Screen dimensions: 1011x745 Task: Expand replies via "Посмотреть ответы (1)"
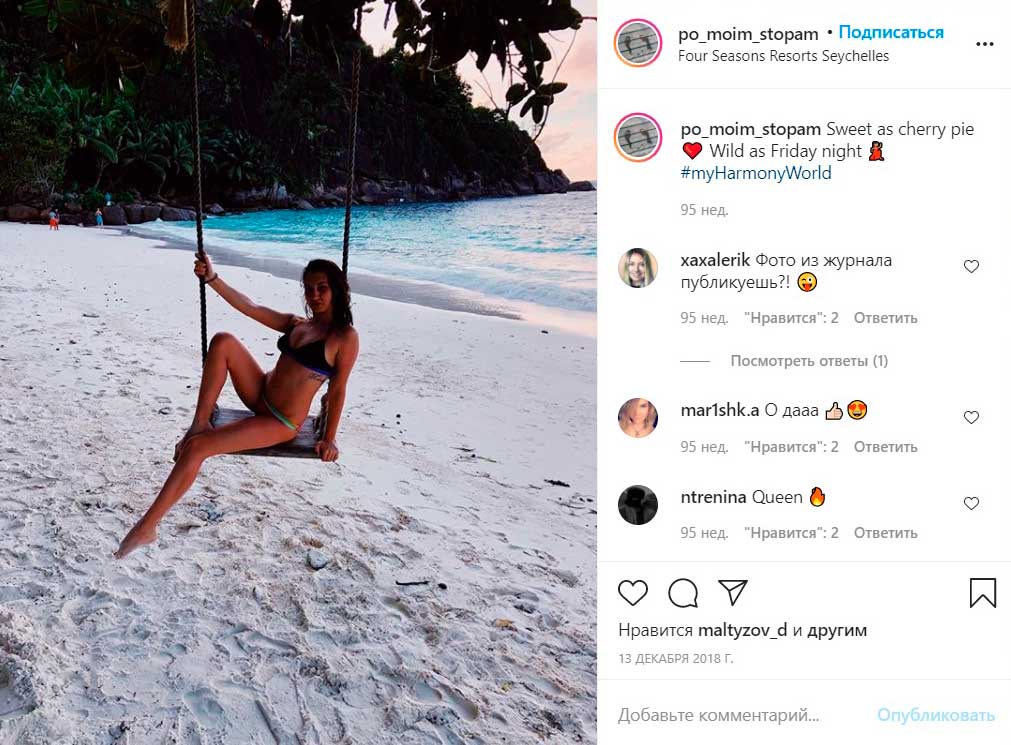pyautogui.click(x=809, y=361)
